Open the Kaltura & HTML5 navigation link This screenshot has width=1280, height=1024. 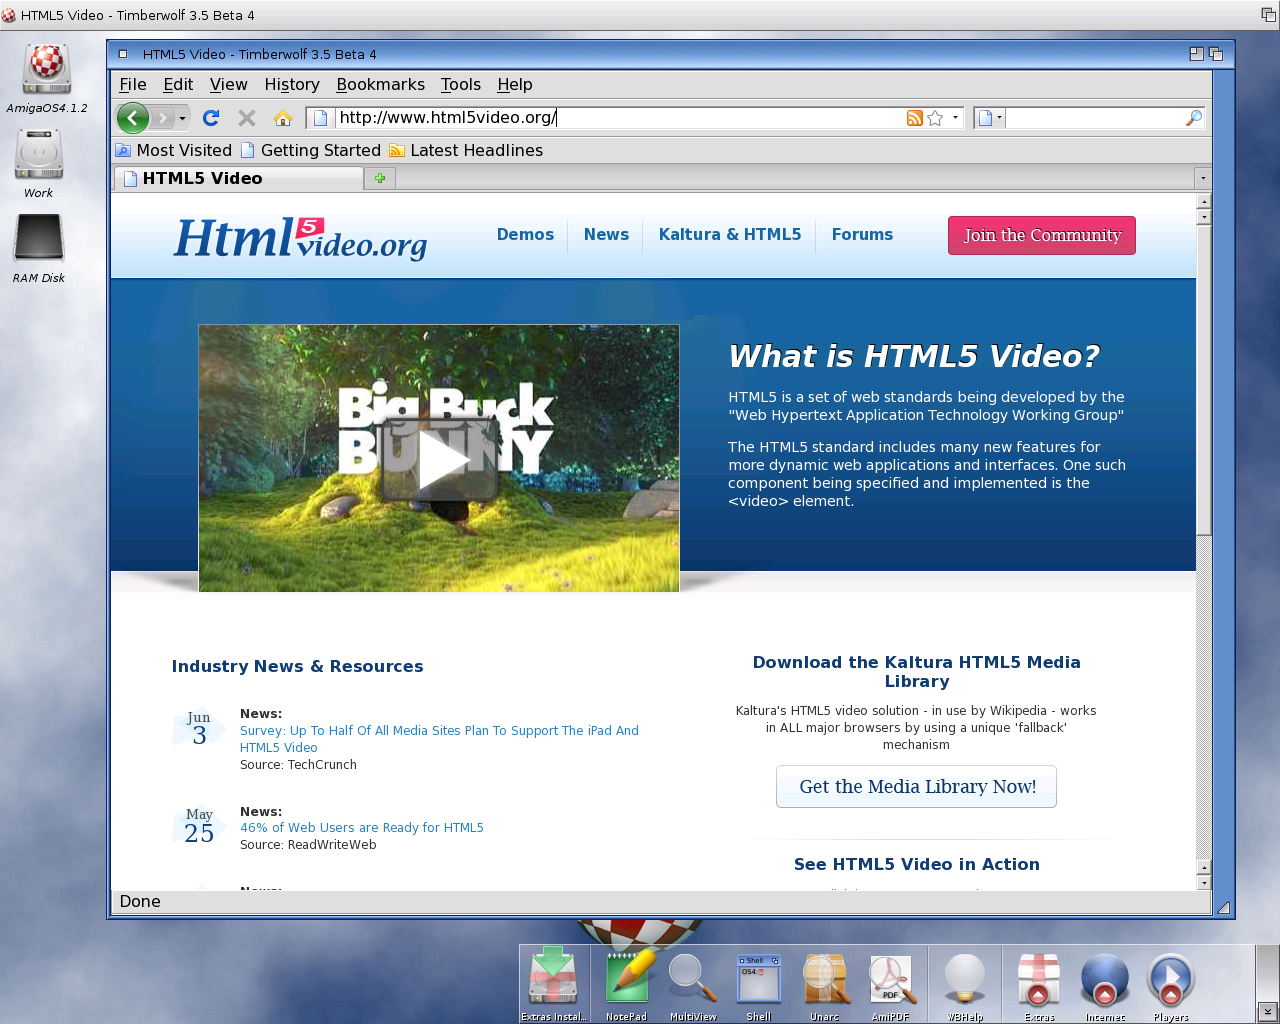pyautogui.click(x=730, y=234)
